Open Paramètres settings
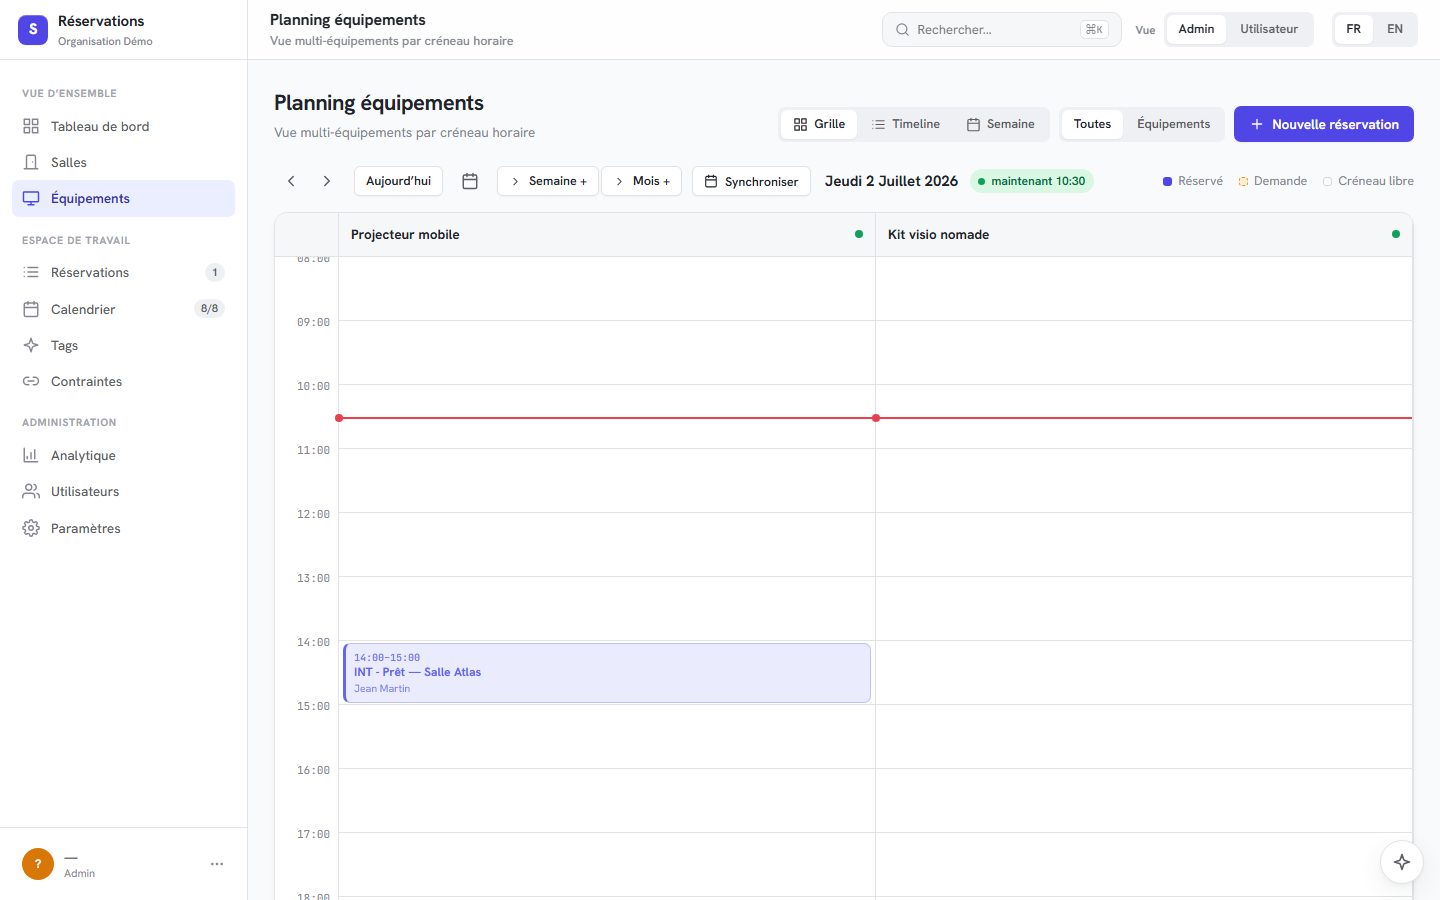 point(123,528)
